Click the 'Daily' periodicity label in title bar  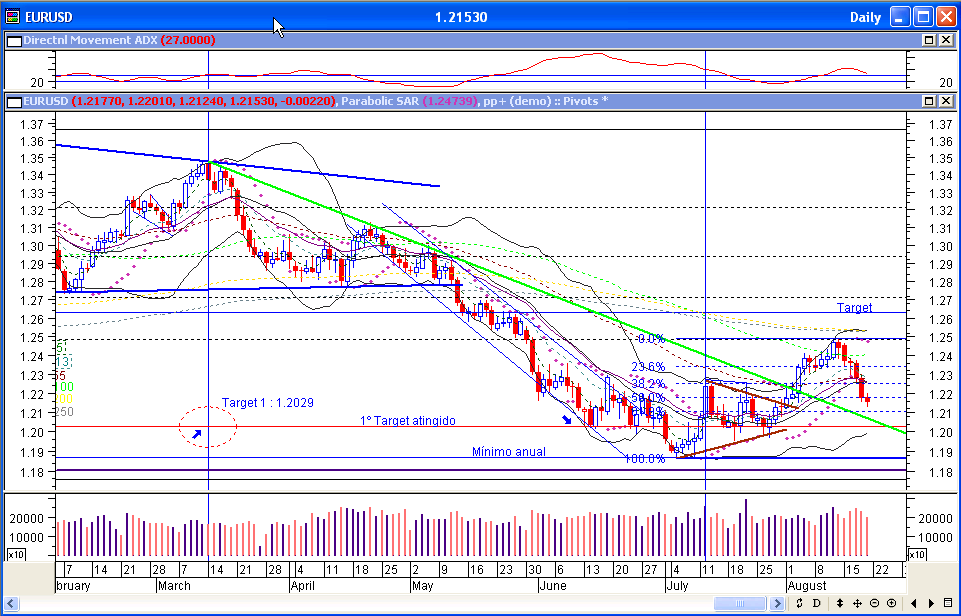coord(865,17)
